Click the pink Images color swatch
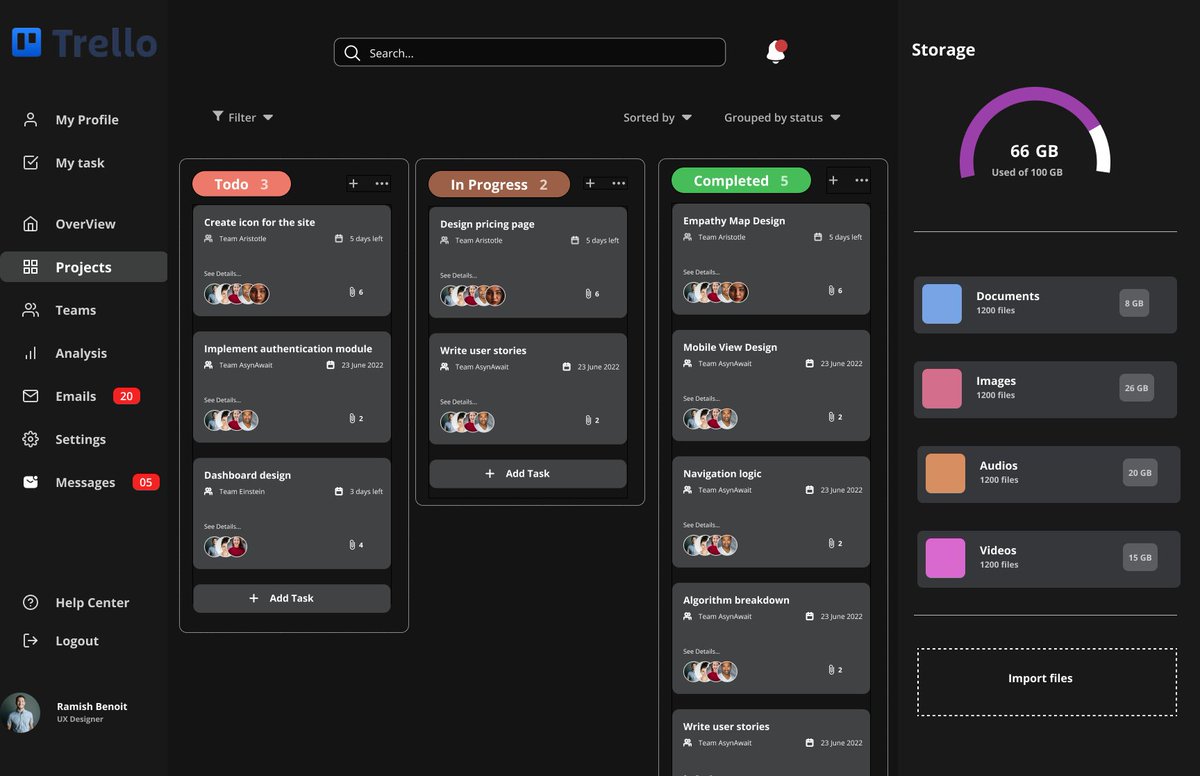Viewport: 1200px width, 776px height. (942, 389)
